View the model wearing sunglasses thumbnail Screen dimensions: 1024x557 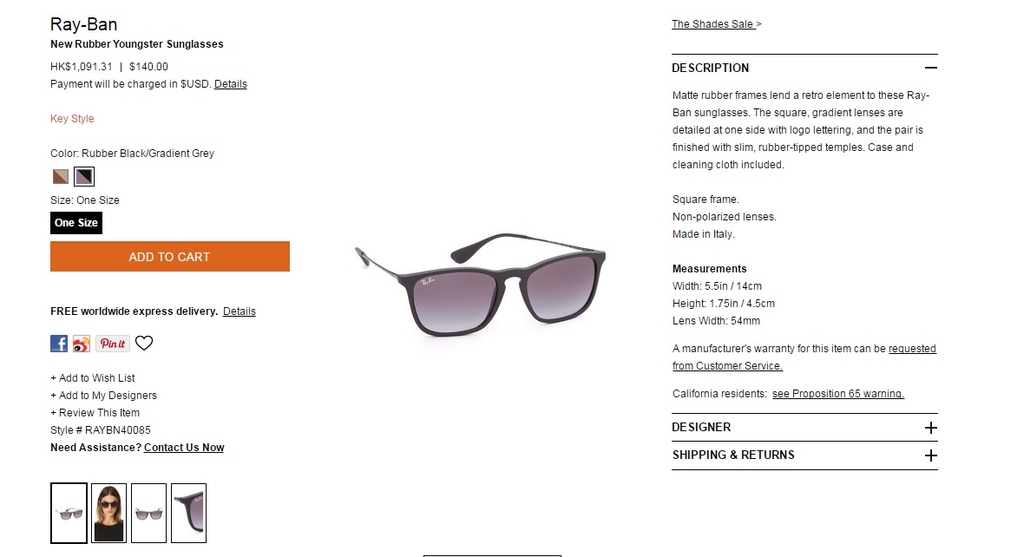pyautogui.click(x=109, y=513)
